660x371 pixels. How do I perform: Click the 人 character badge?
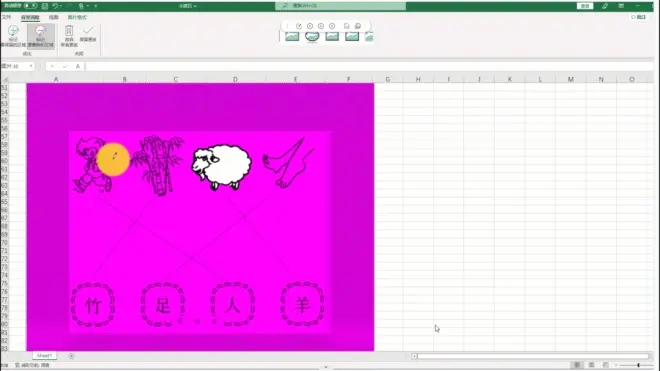pos(232,305)
